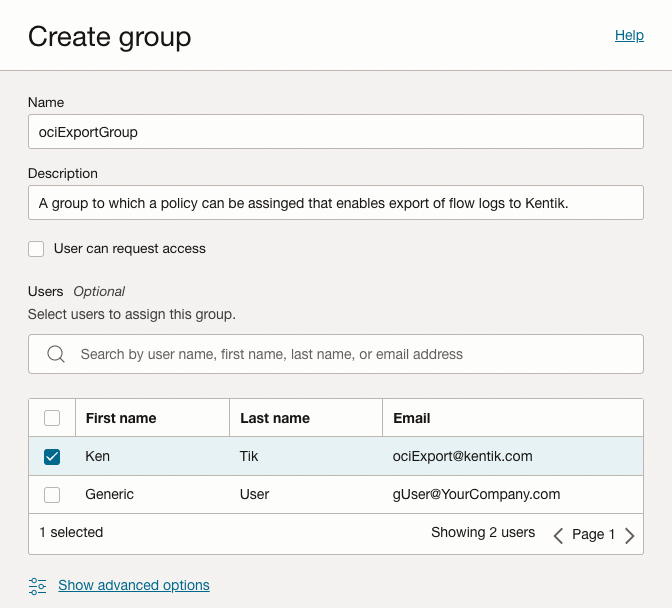
Task: Toggle the select all users checkbox
Action: point(52,418)
